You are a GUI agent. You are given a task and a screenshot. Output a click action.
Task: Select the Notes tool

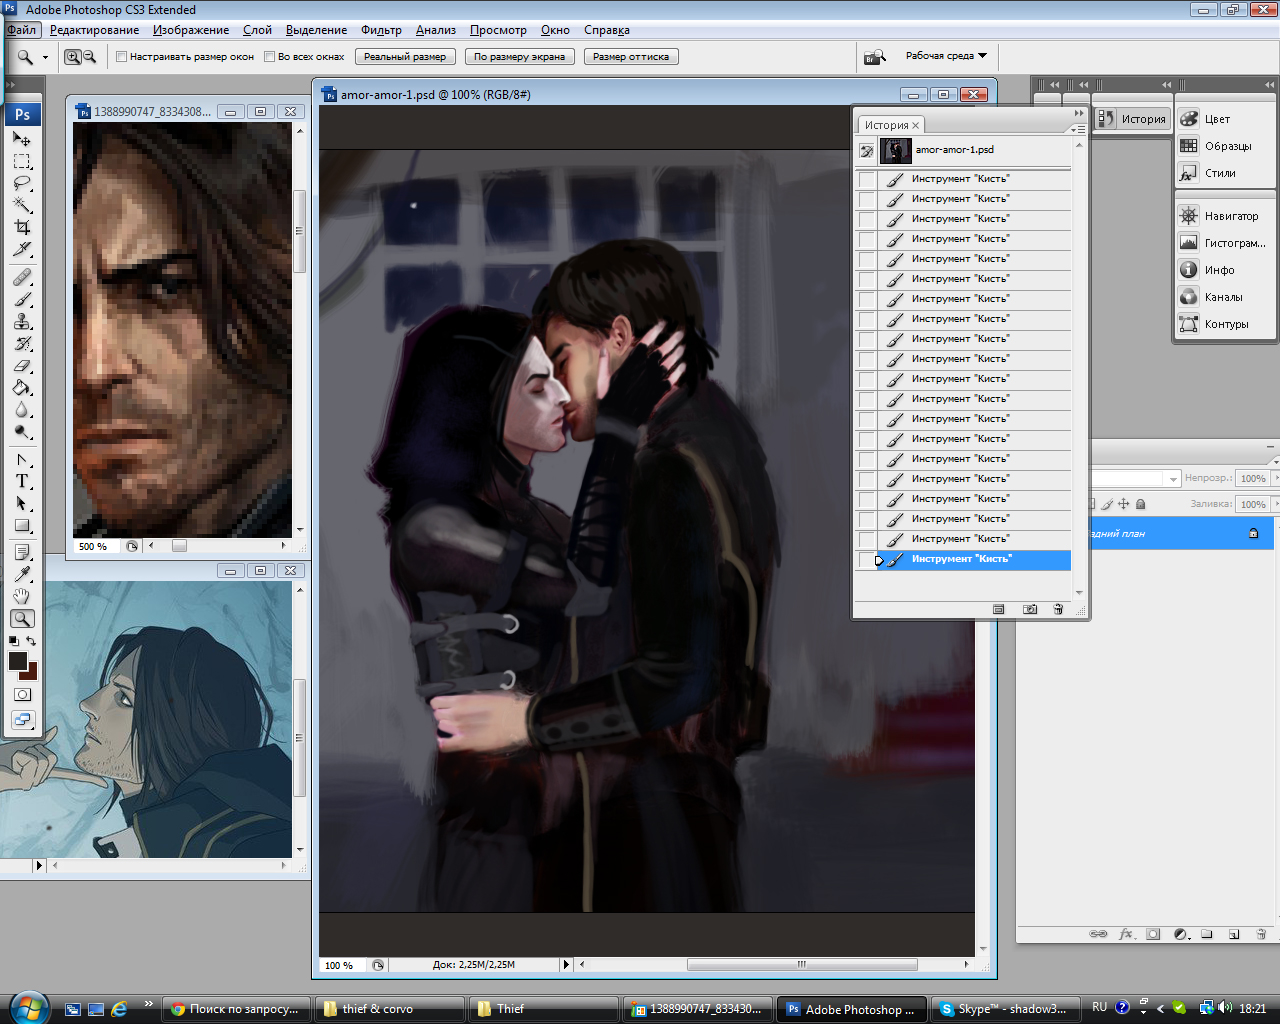click(22, 552)
